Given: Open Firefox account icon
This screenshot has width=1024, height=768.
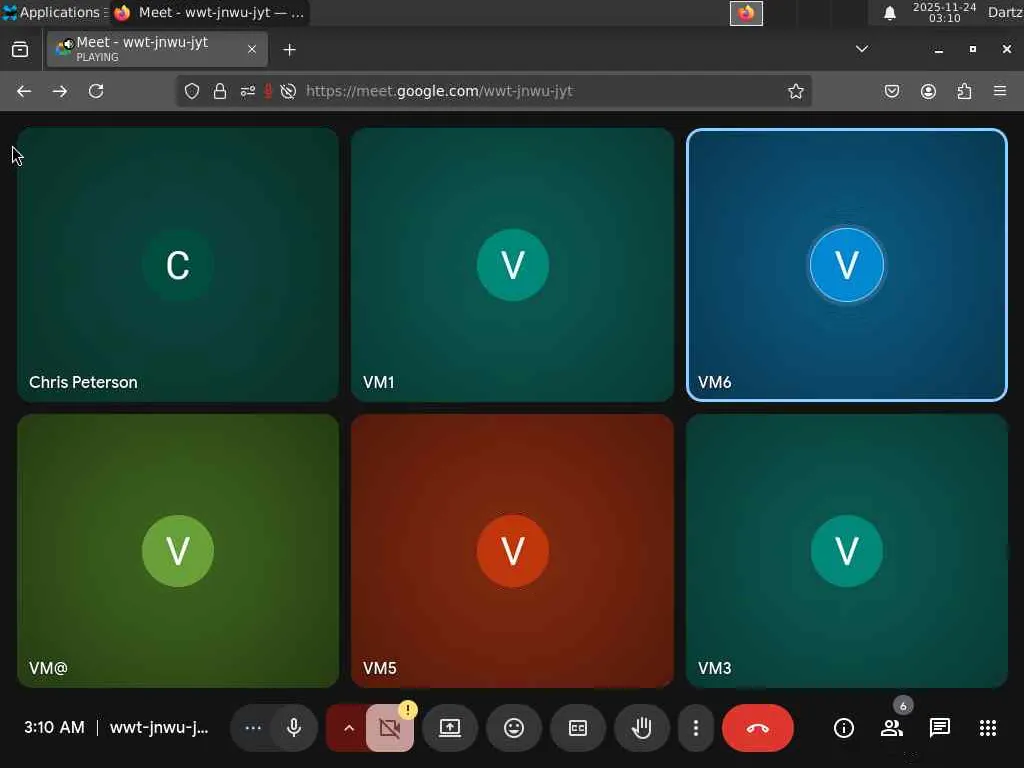Looking at the screenshot, I should tap(928, 91).
